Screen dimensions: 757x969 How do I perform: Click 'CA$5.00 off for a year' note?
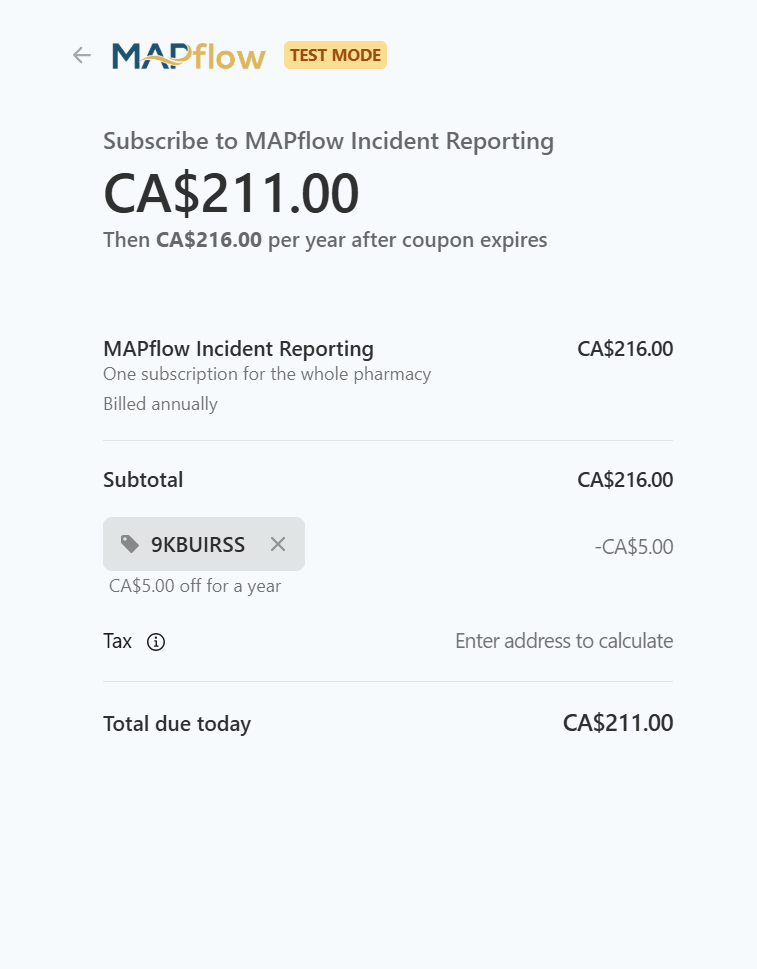pos(195,586)
